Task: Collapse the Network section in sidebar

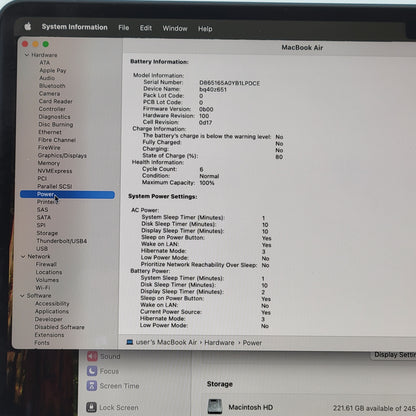Action: coord(23,256)
